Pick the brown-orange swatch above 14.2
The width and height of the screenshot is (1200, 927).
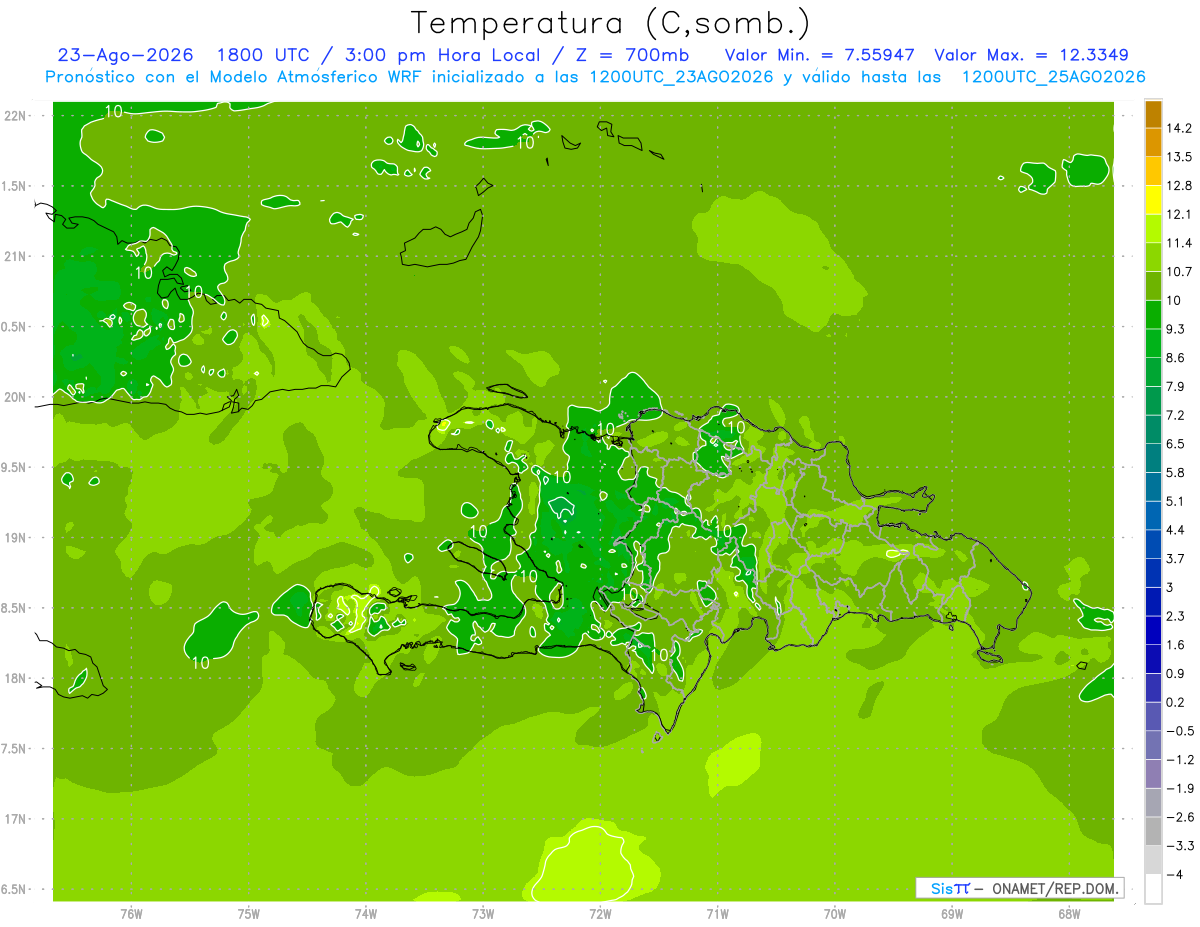pos(1153,114)
